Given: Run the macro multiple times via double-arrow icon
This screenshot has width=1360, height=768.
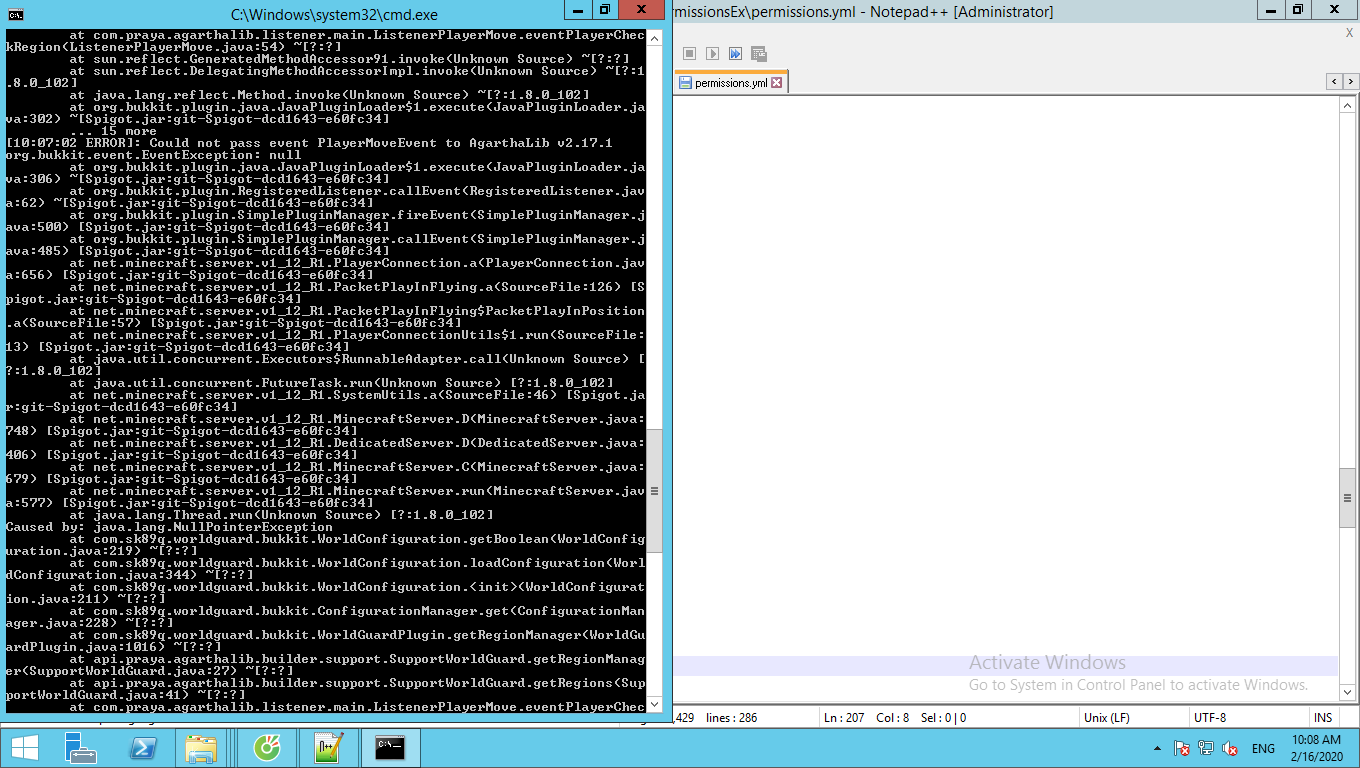Looking at the screenshot, I should pos(735,53).
